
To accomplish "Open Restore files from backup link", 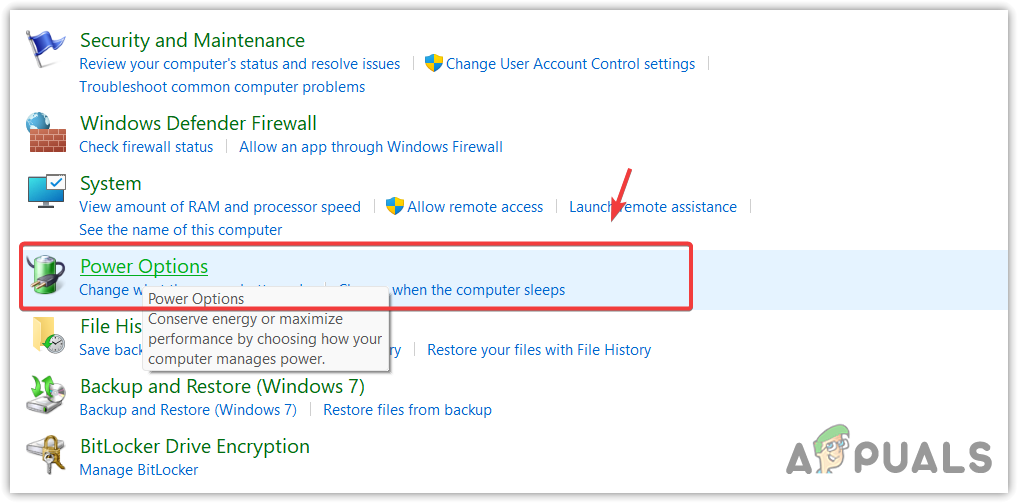I will (407, 410).
